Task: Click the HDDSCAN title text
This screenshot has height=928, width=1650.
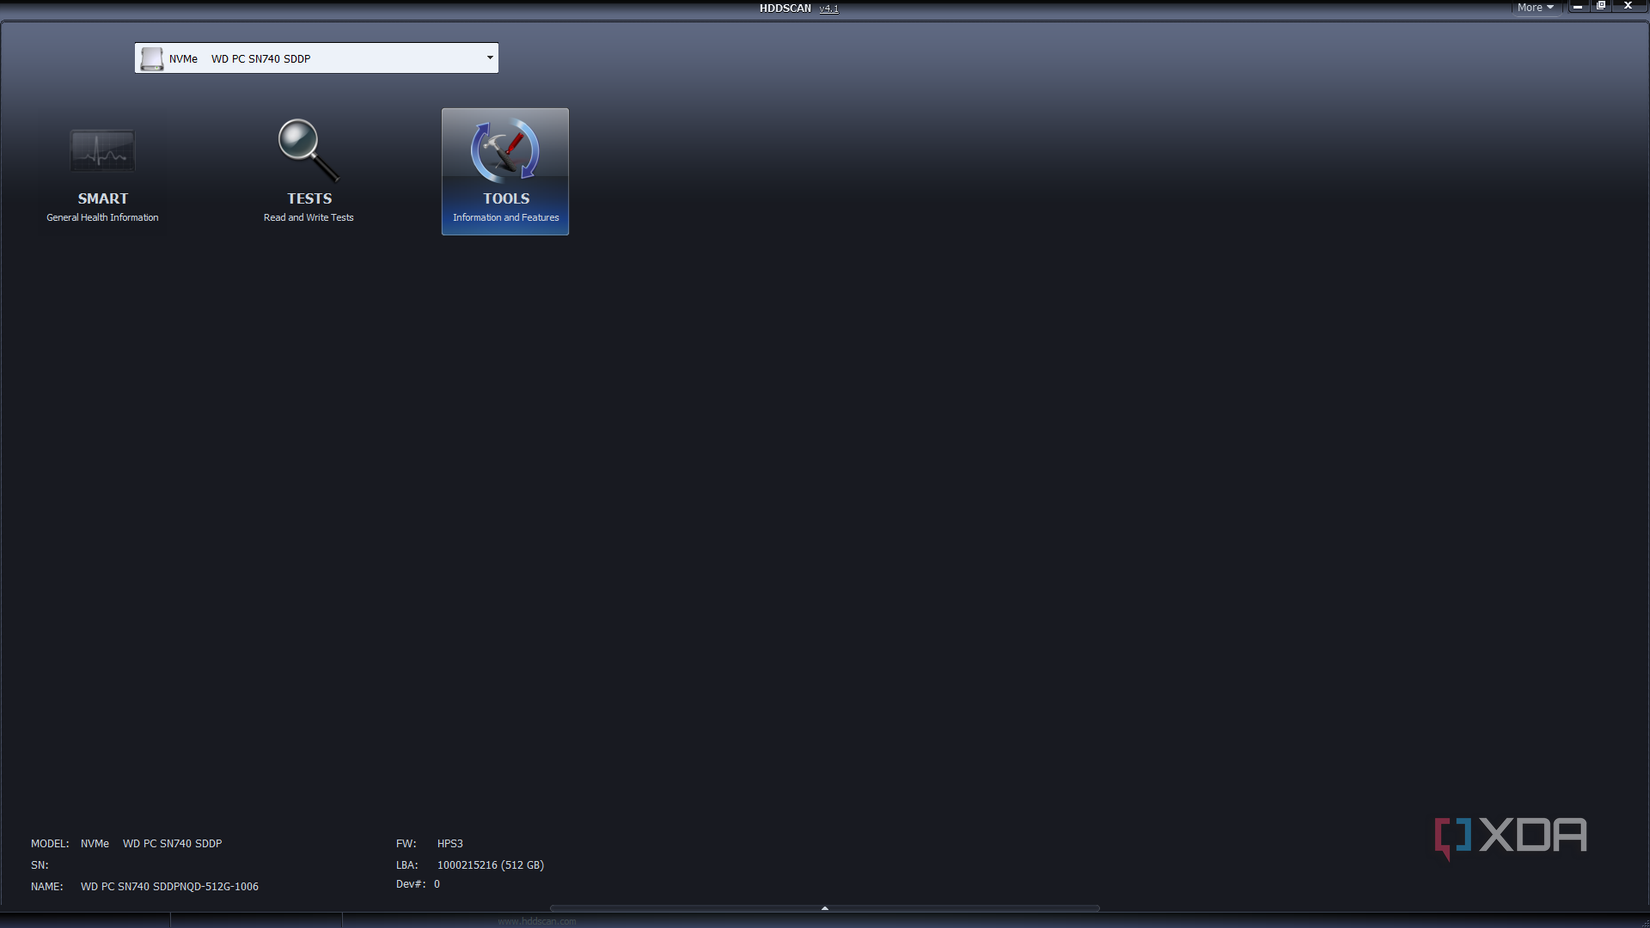Action: (x=785, y=8)
